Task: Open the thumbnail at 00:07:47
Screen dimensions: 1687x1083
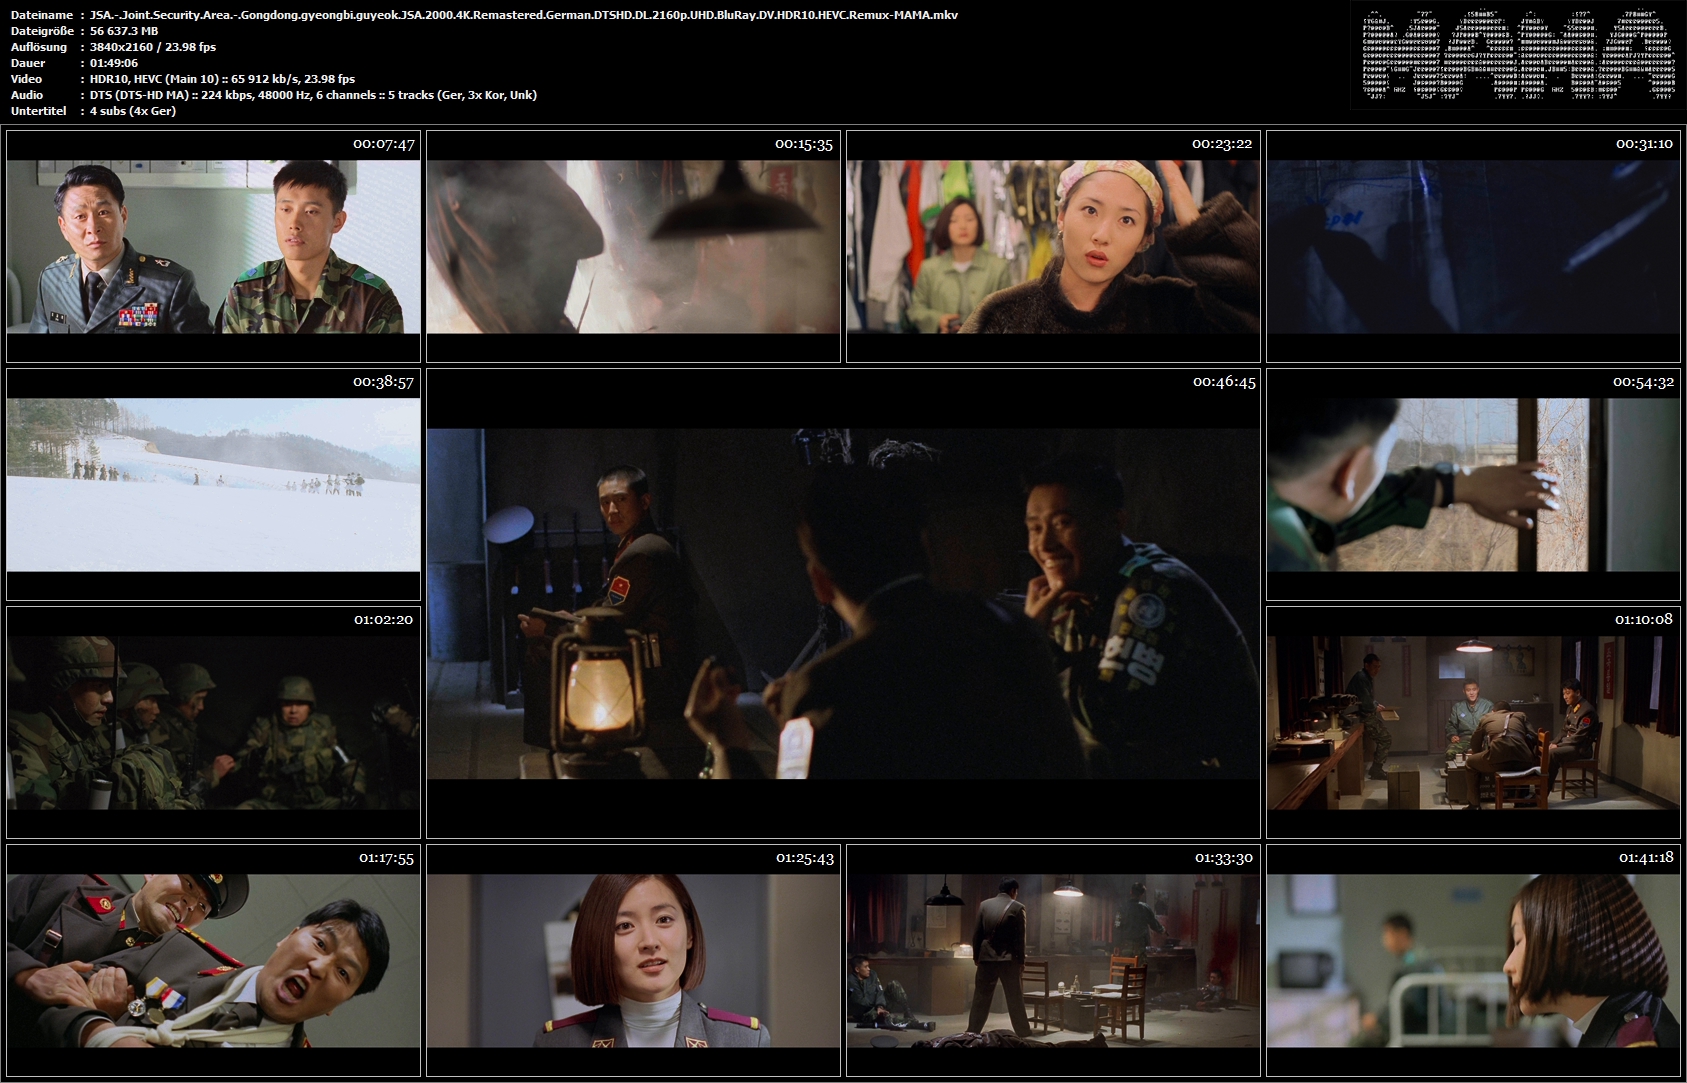Action: pyautogui.click(x=213, y=246)
